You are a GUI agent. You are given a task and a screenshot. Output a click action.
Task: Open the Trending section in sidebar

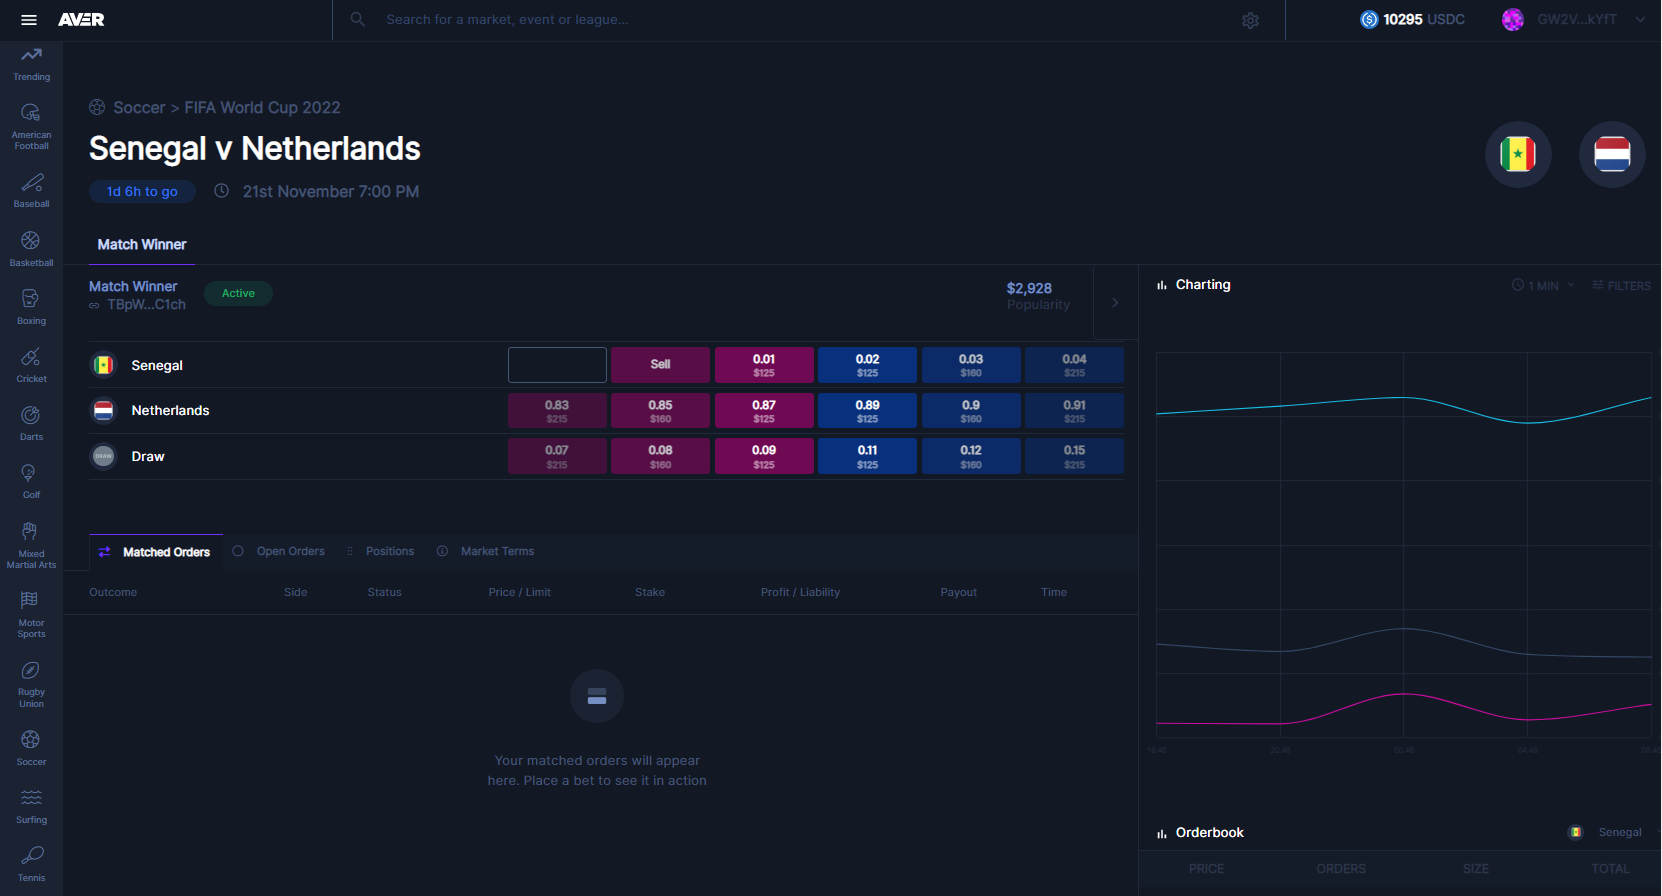[31, 63]
